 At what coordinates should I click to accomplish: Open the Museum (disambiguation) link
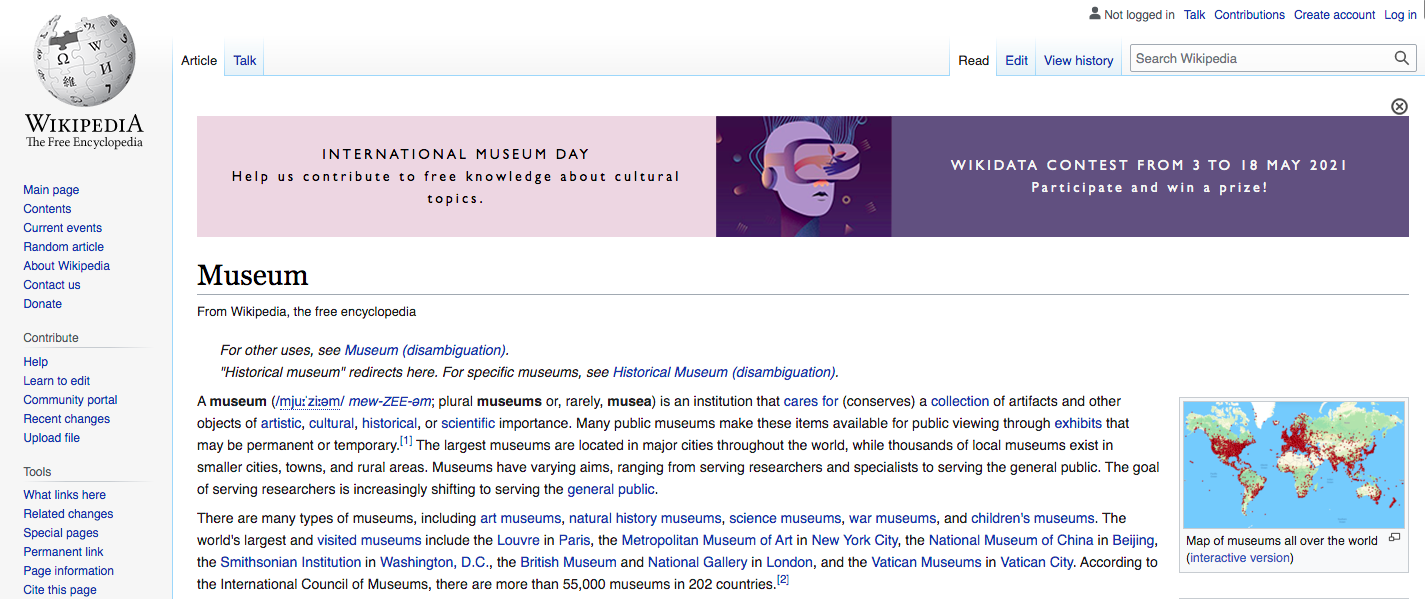[x=424, y=351]
